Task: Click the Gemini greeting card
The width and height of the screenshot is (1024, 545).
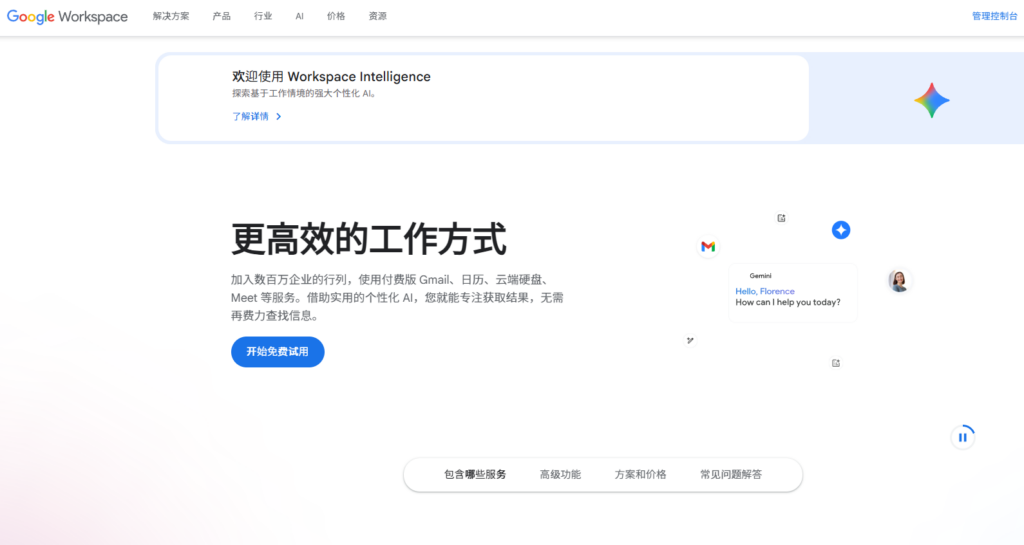Action: (x=792, y=293)
